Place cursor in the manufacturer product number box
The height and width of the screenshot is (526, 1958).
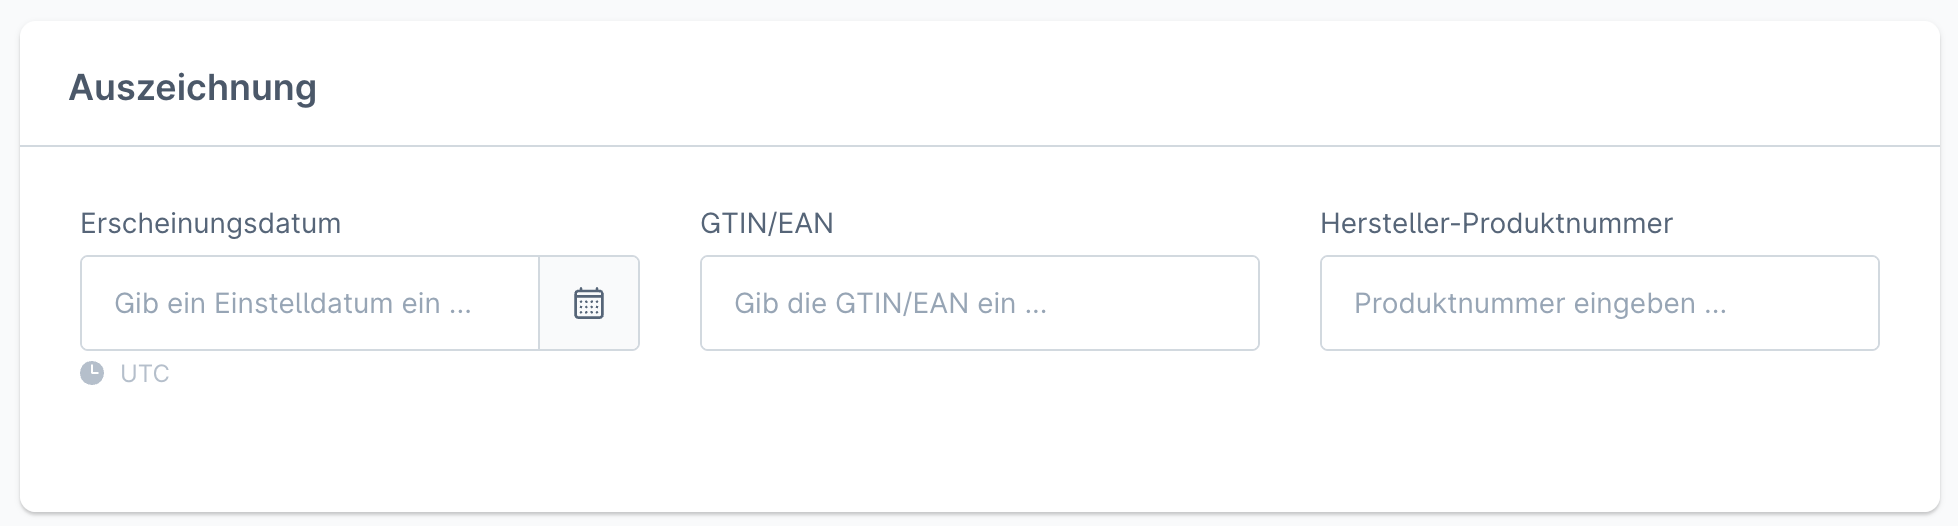(1599, 303)
